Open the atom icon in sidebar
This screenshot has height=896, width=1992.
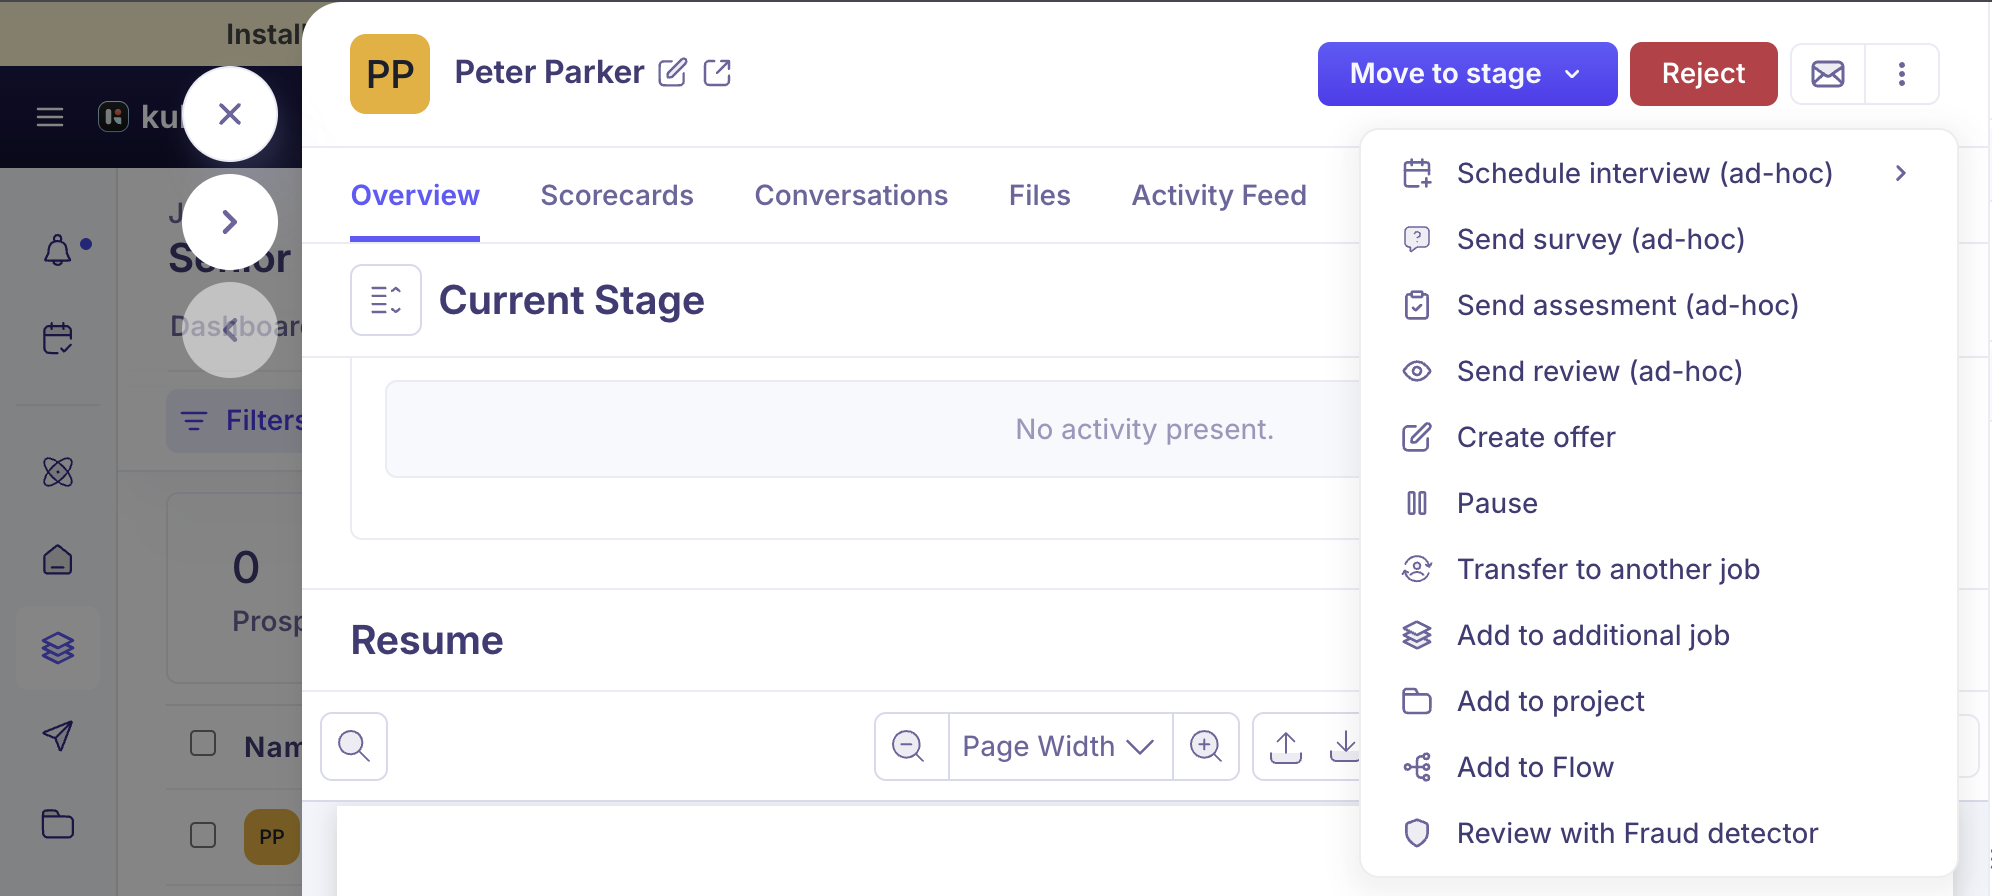[58, 472]
